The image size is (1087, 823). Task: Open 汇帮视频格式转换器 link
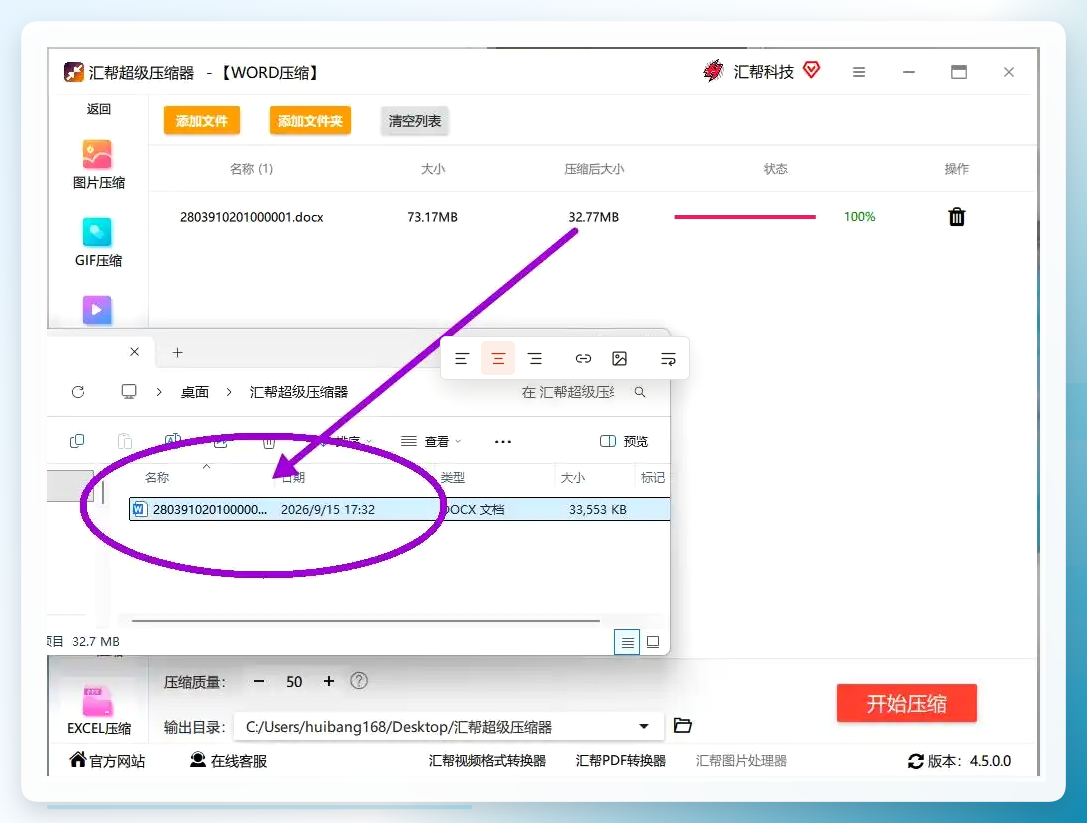point(487,761)
